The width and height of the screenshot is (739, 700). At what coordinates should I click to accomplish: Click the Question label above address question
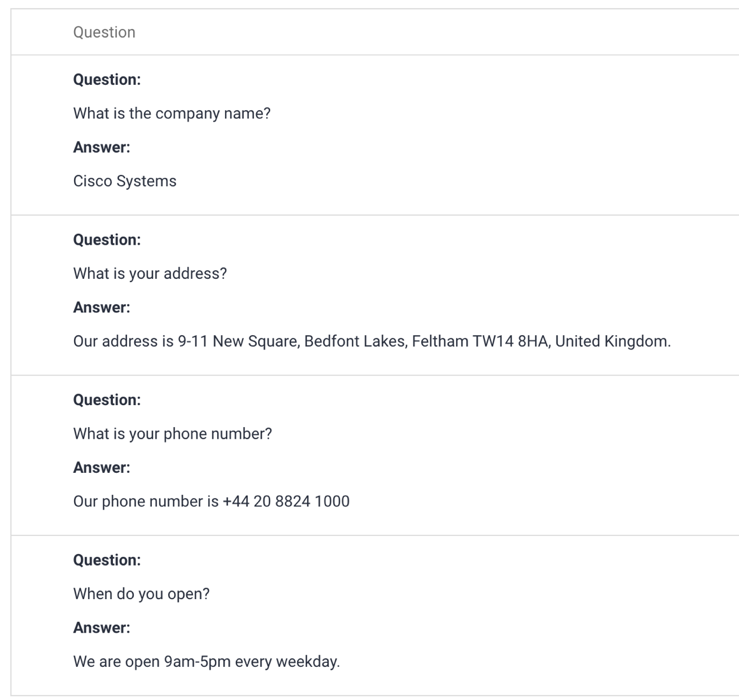(107, 240)
